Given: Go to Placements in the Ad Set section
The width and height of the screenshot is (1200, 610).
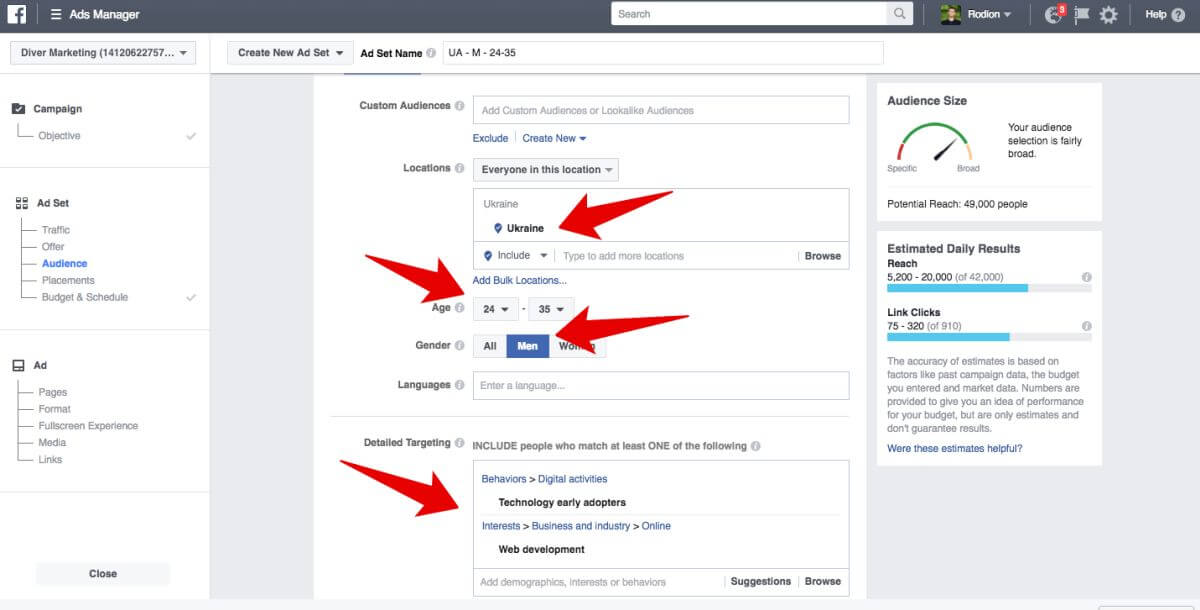Looking at the screenshot, I should tap(68, 281).
